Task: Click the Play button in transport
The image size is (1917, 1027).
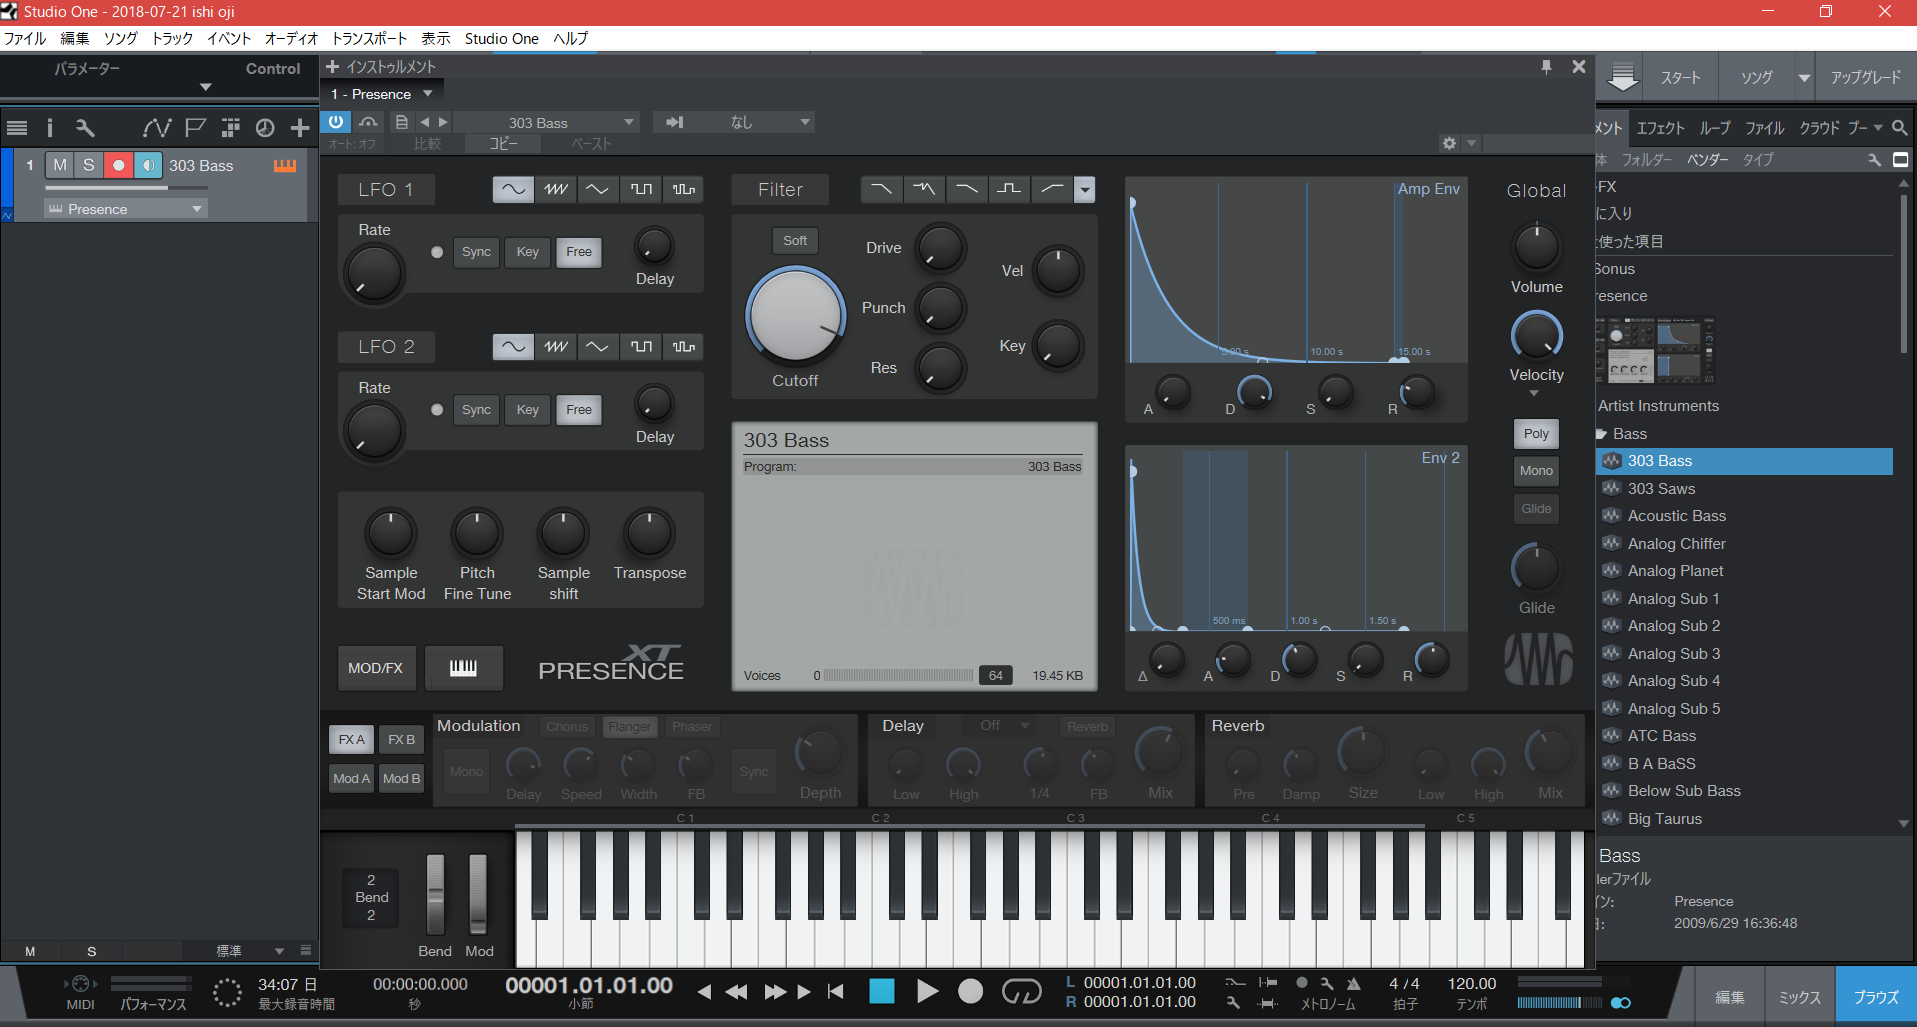Action: 927,991
